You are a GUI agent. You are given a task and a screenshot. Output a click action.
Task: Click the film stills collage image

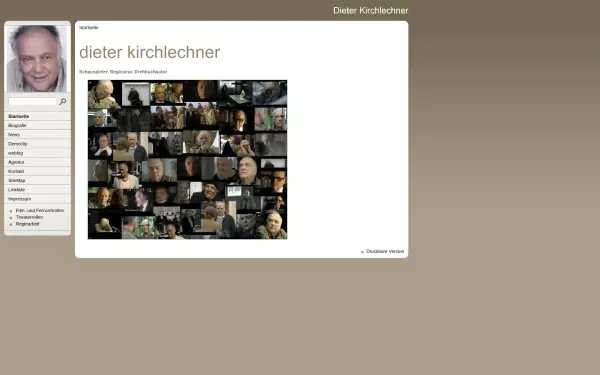click(x=188, y=160)
